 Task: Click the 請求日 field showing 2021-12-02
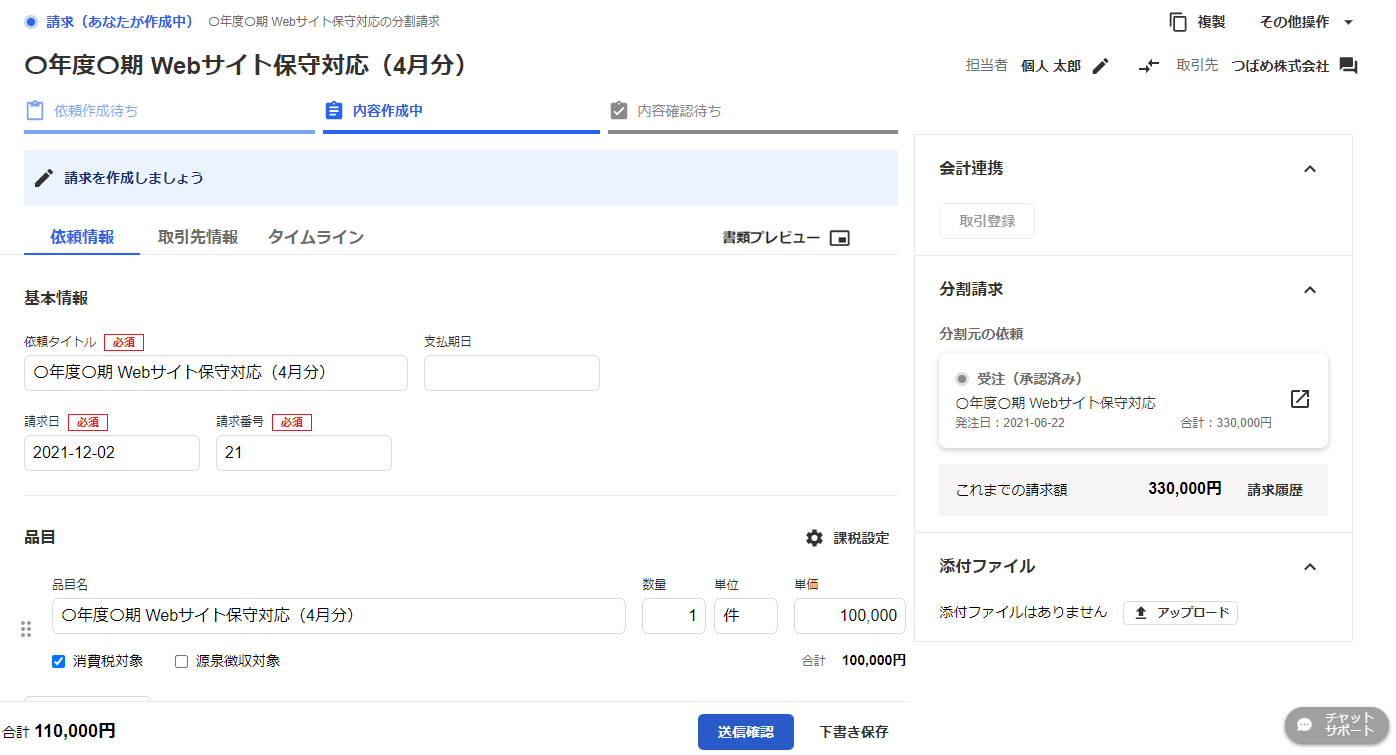[112, 453]
